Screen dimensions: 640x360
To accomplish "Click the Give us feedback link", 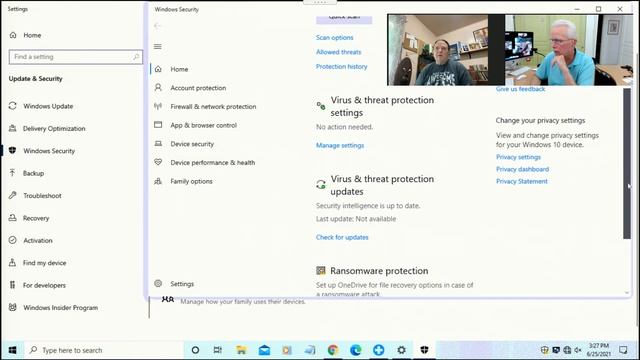I will pos(520,89).
